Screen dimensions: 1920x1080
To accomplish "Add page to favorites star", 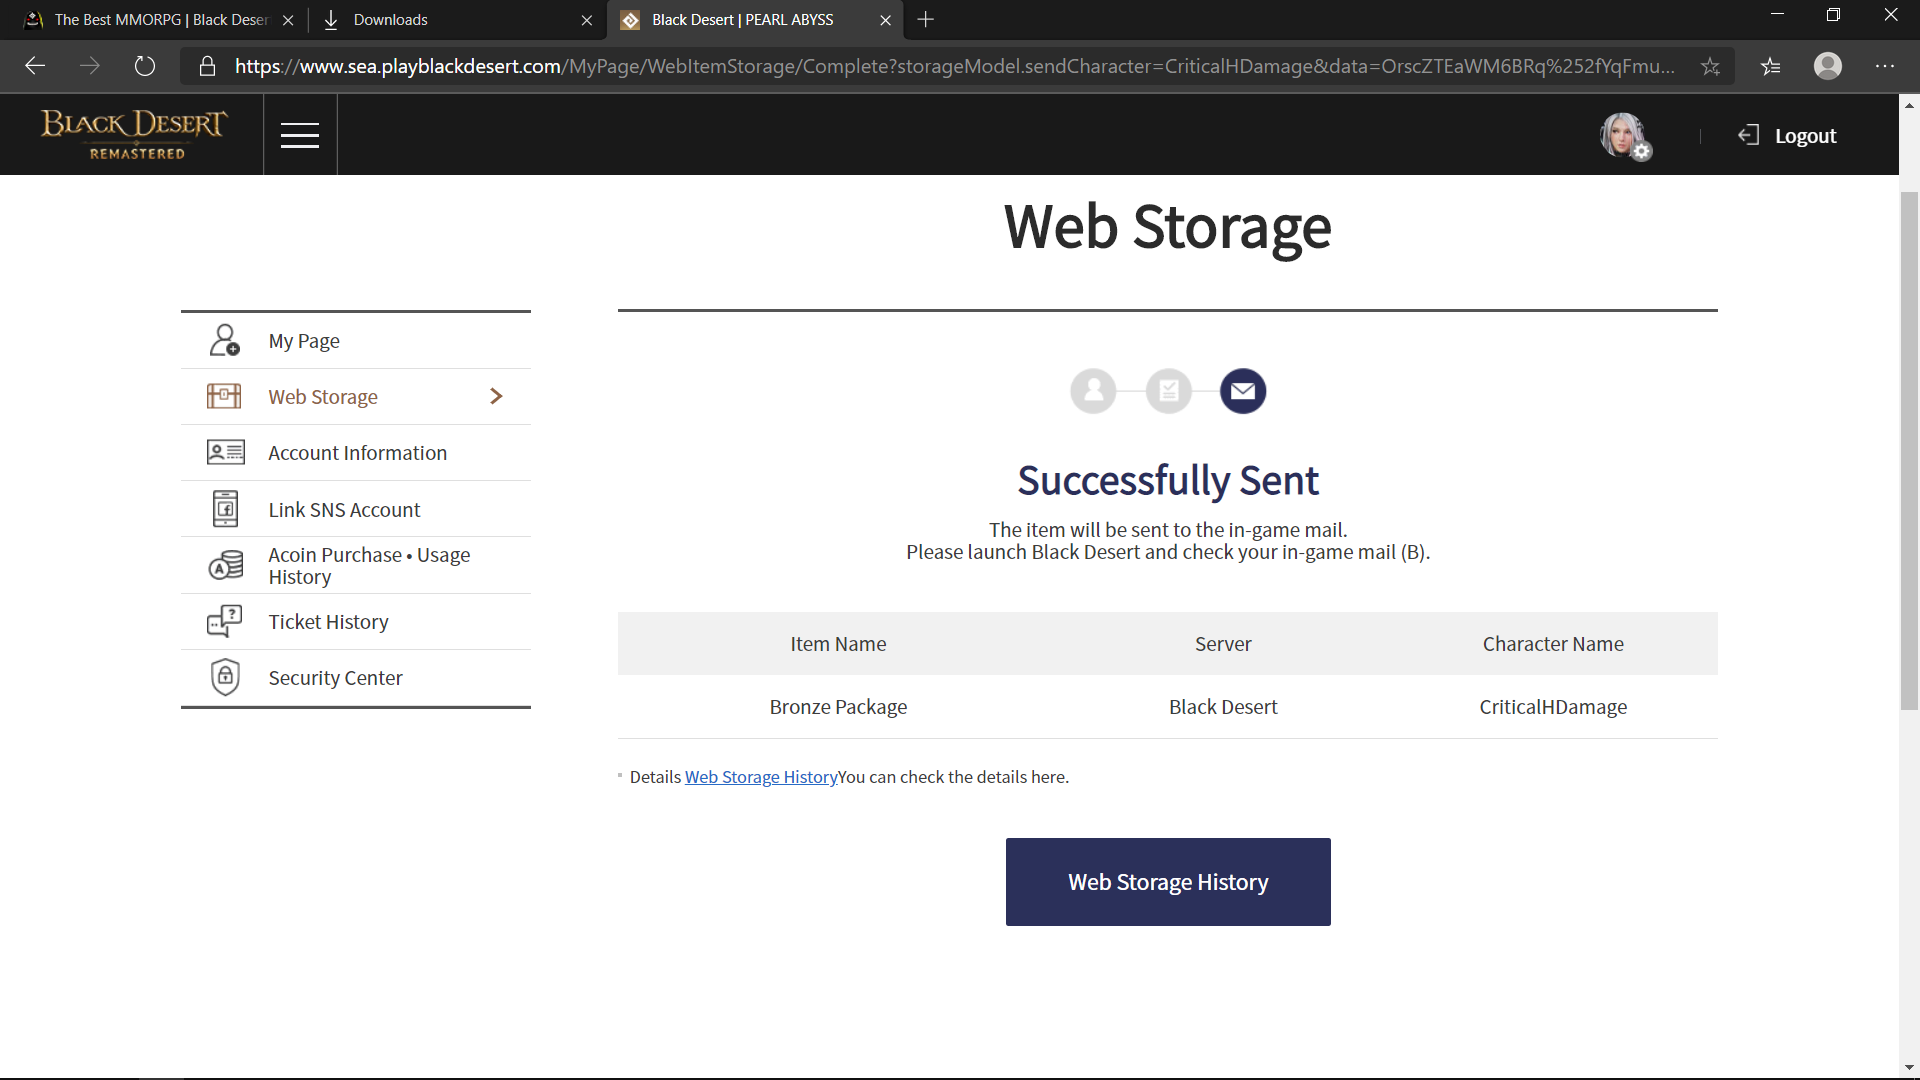I will click(1710, 66).
